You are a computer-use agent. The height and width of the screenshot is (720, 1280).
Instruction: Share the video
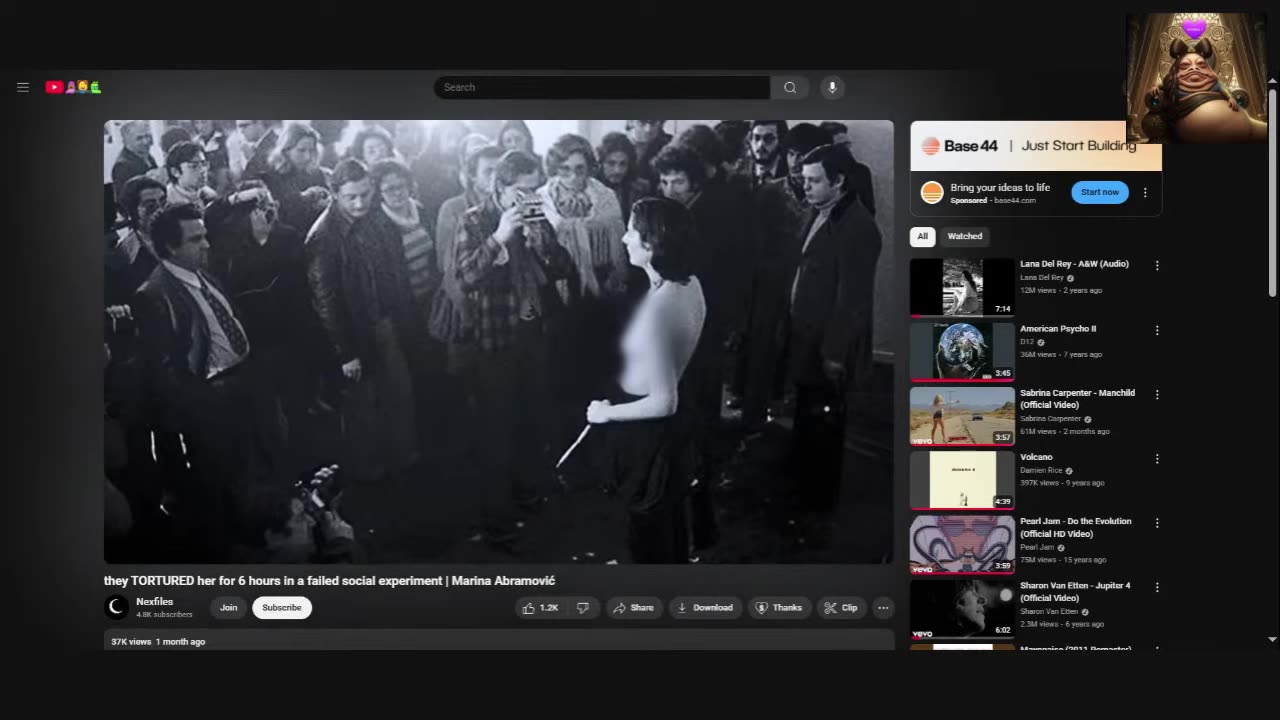point(633,608)
